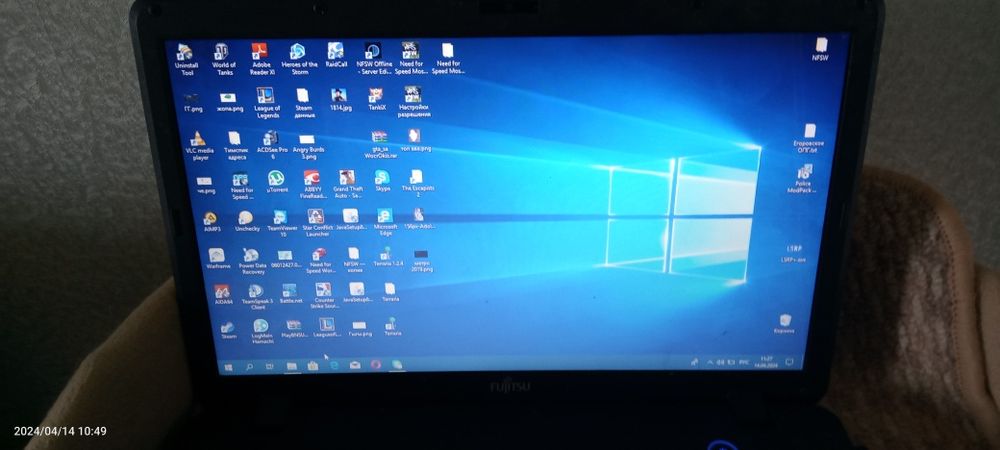Open the Battle.net launcher shortcut

(x=291, y=294)
